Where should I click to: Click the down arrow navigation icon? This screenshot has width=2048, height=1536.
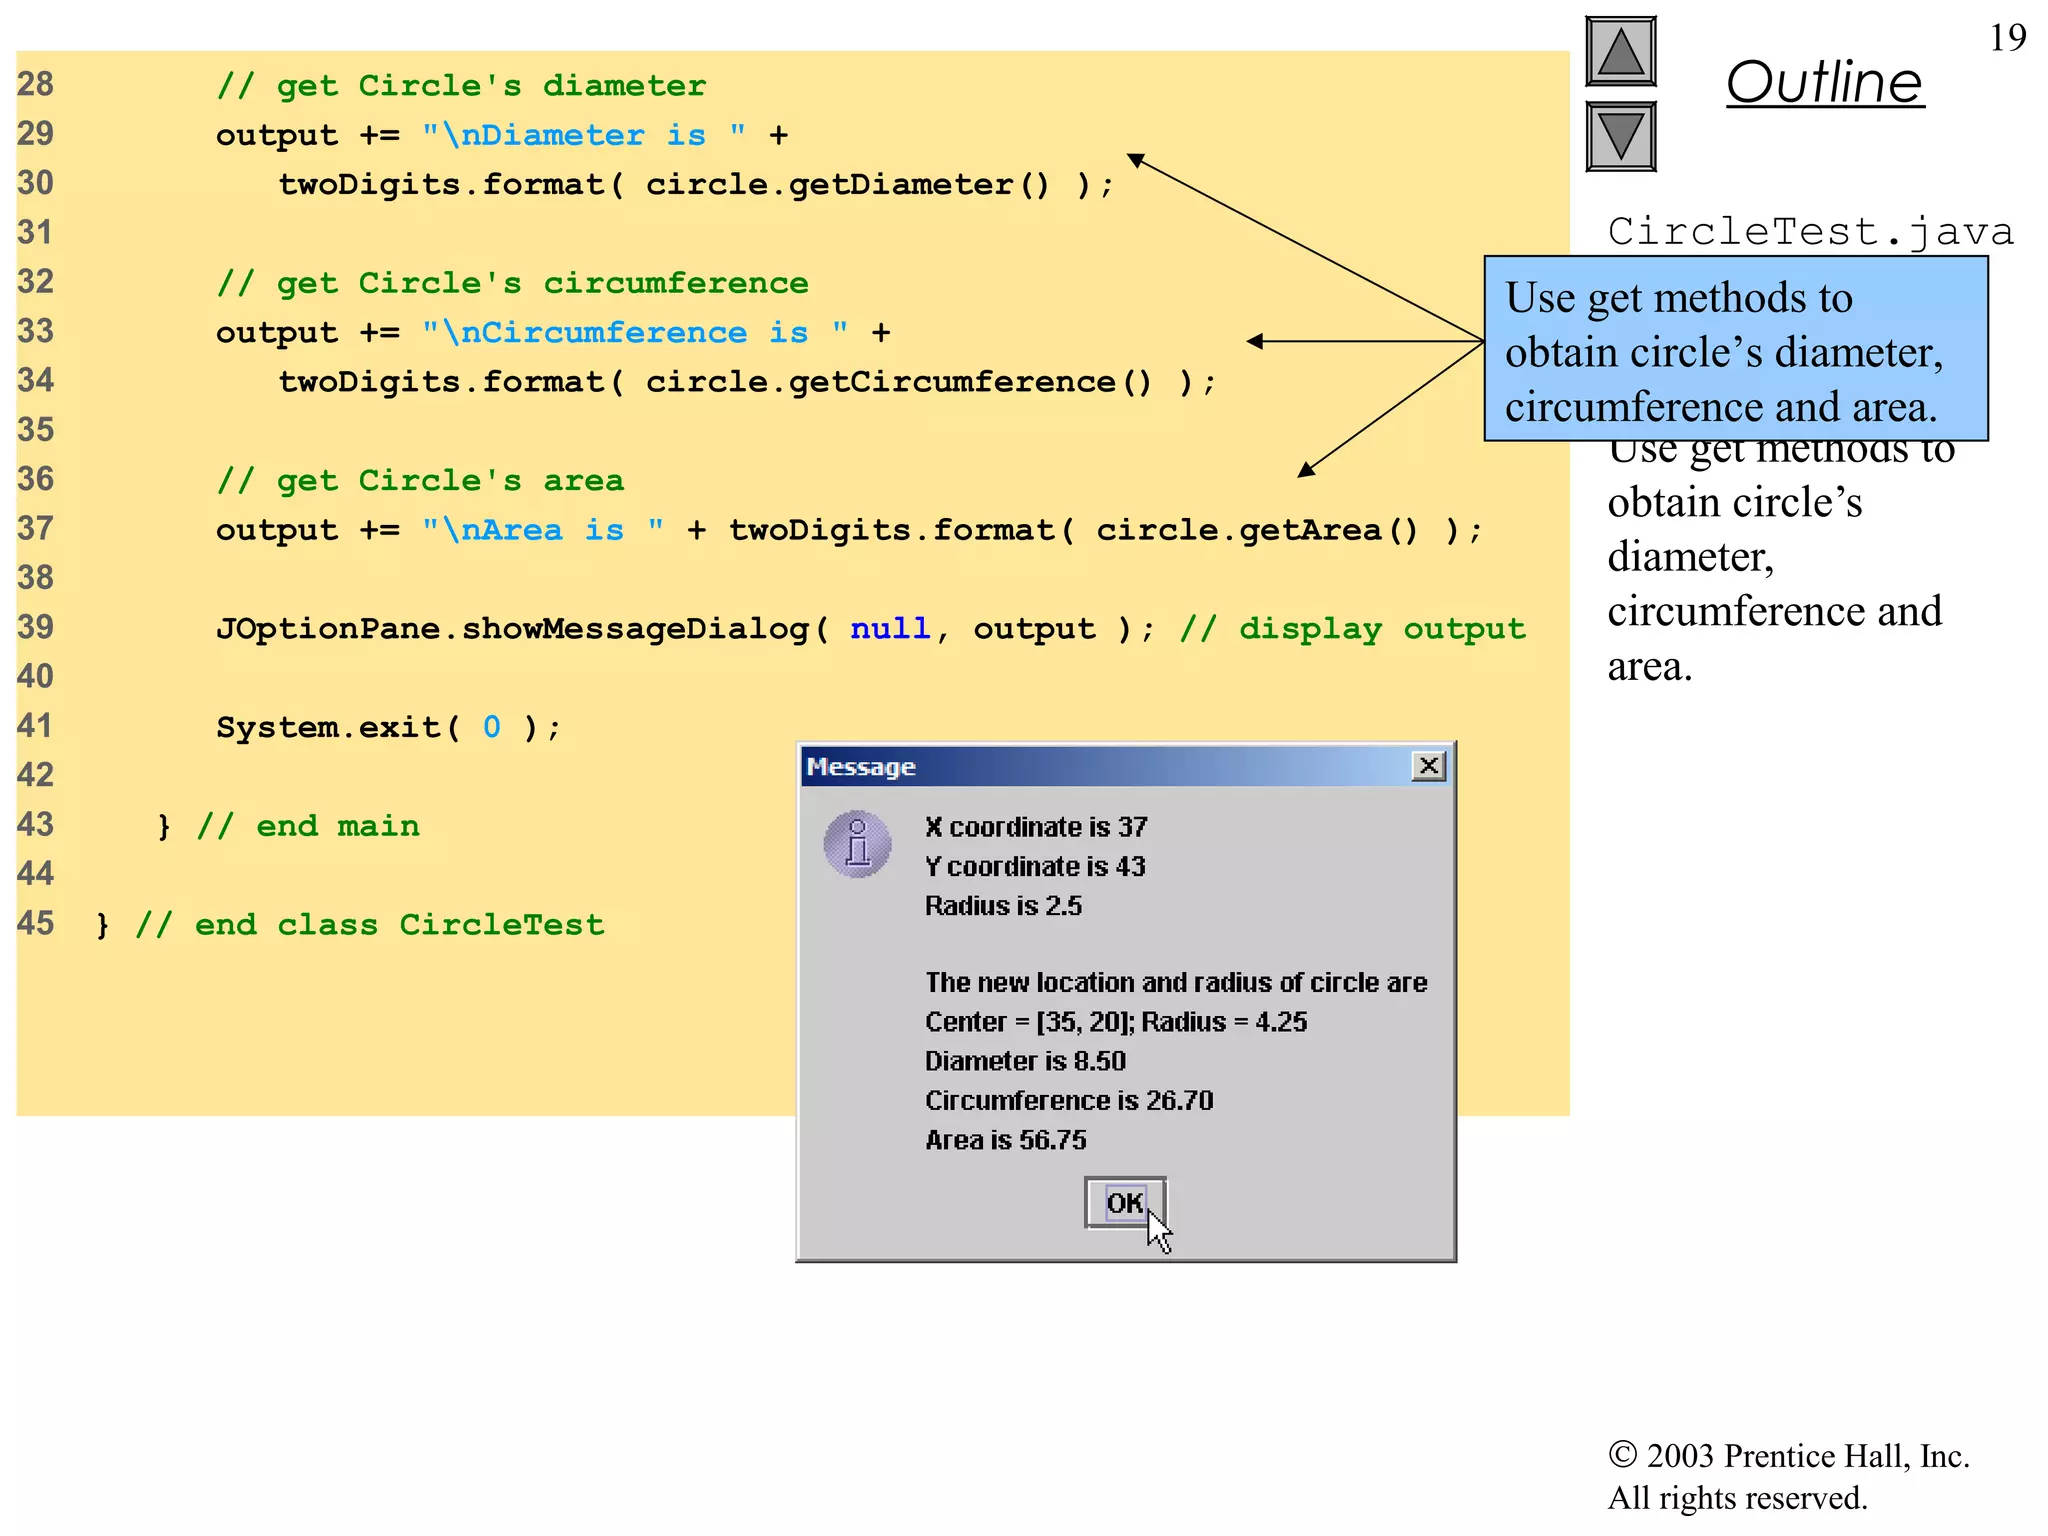tap(1620, 136)
